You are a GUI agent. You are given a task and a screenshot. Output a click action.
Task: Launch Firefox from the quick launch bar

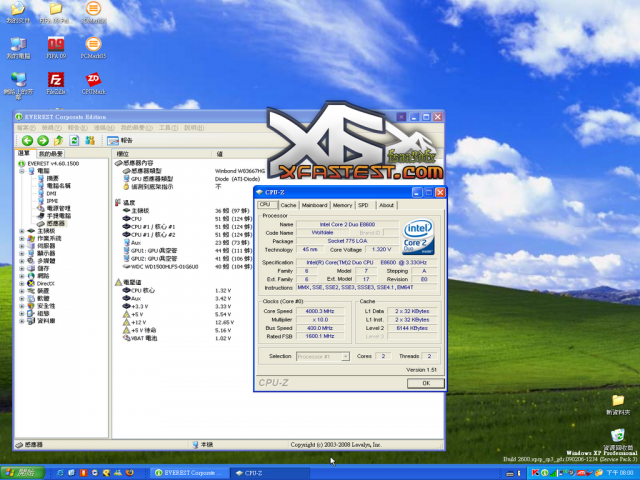(x=129, y=473)
